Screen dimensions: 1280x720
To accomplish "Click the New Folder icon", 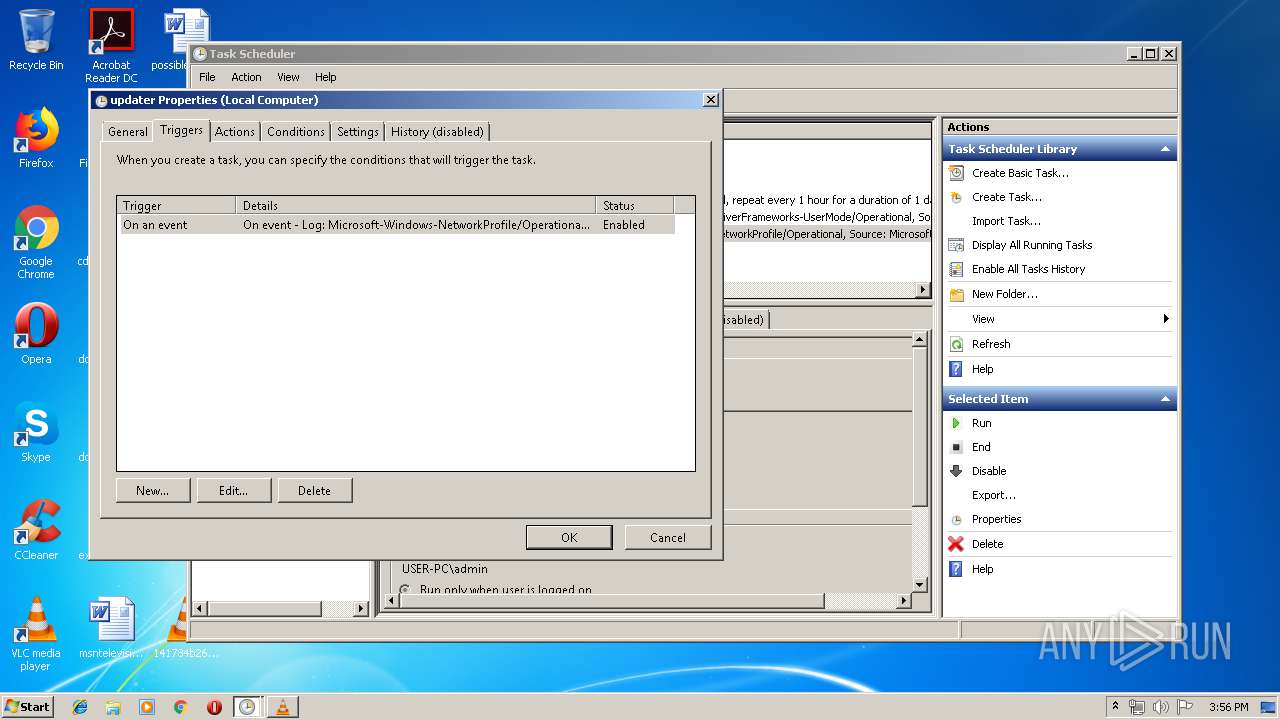I will (x=956, y=294).
